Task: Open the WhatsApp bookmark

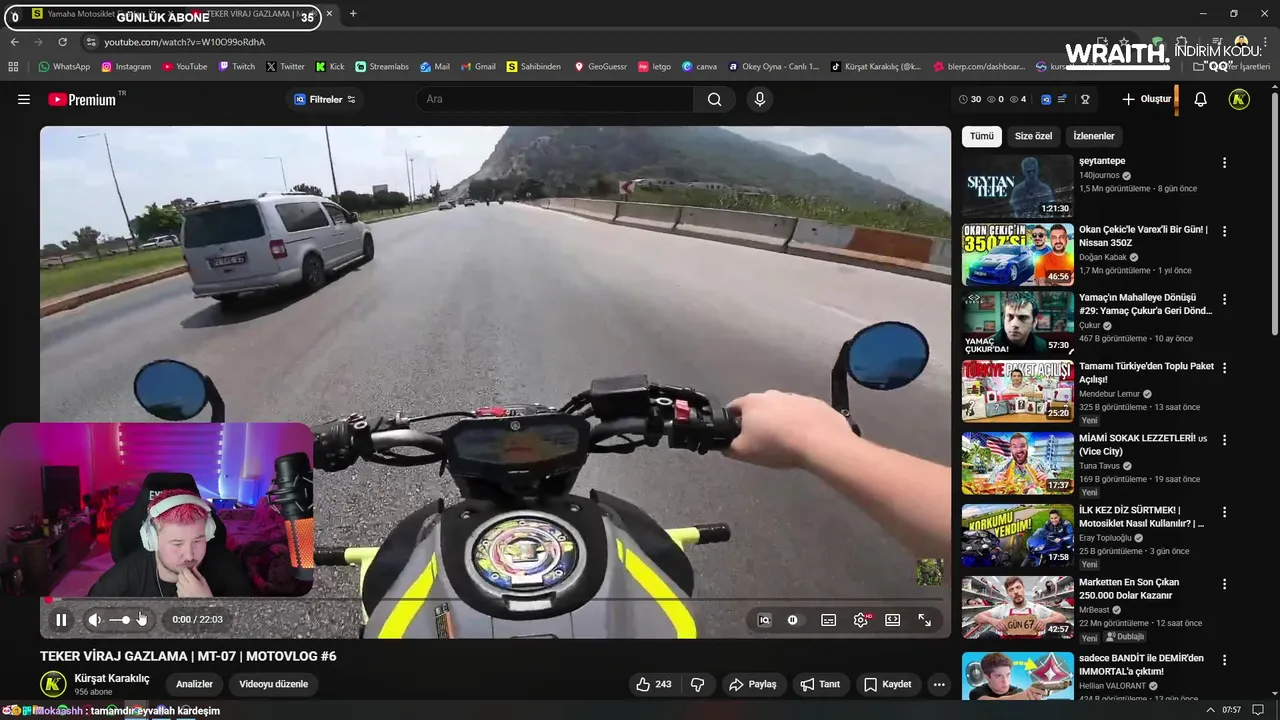Action: (64, 67)
